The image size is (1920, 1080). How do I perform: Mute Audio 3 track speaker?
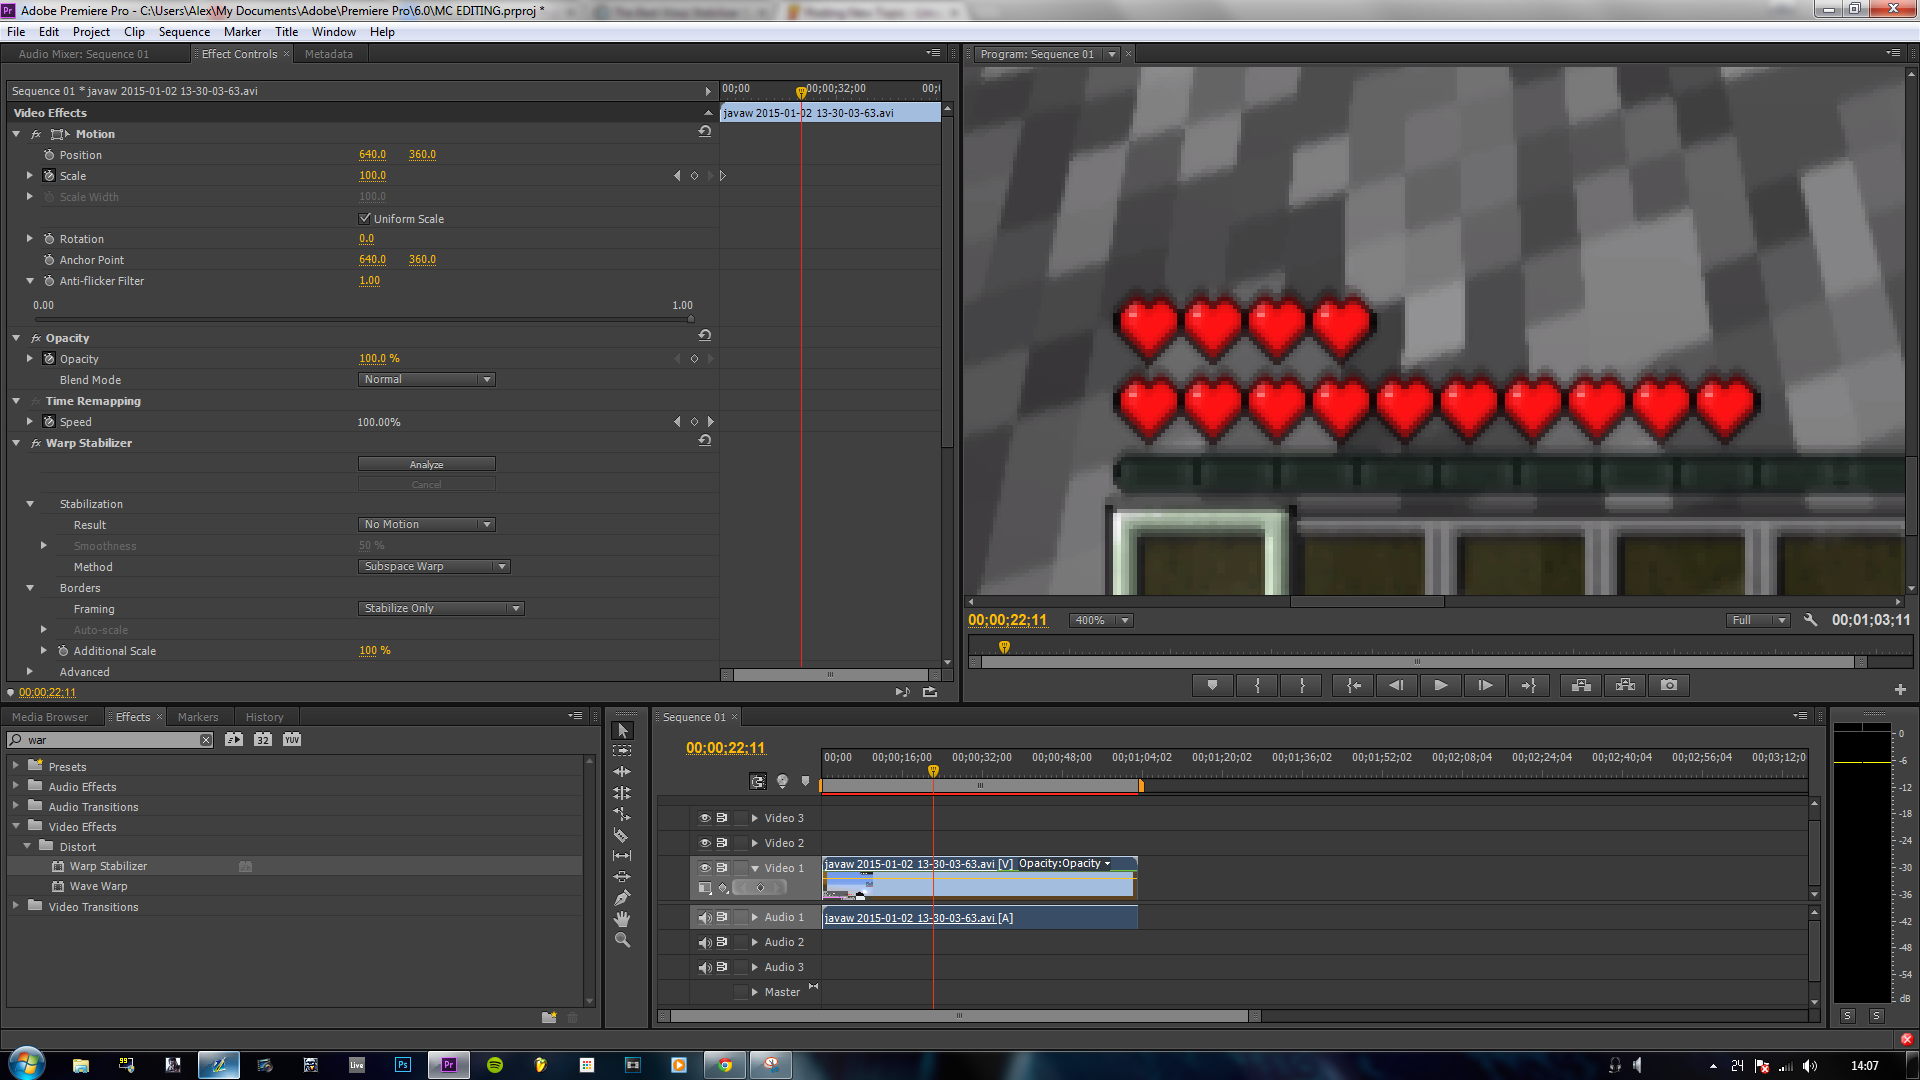click(x=705, y=967)
